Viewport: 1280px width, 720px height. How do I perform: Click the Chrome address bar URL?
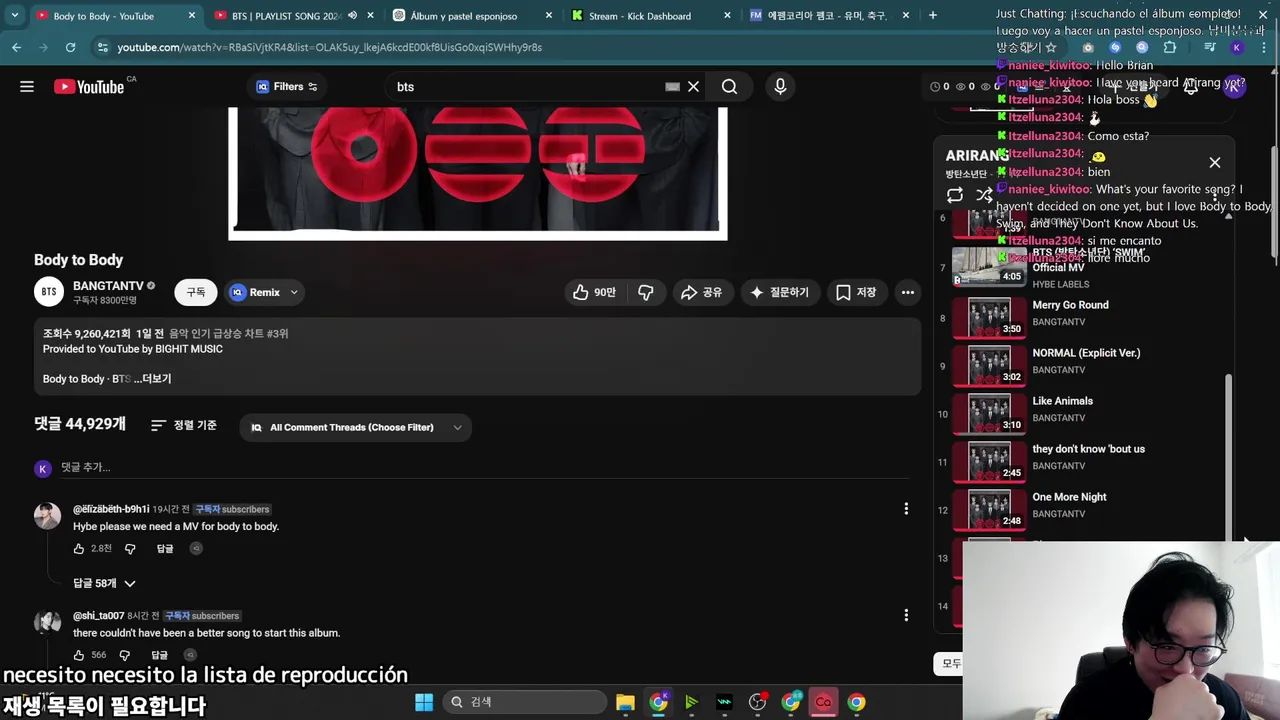(329, 47)
